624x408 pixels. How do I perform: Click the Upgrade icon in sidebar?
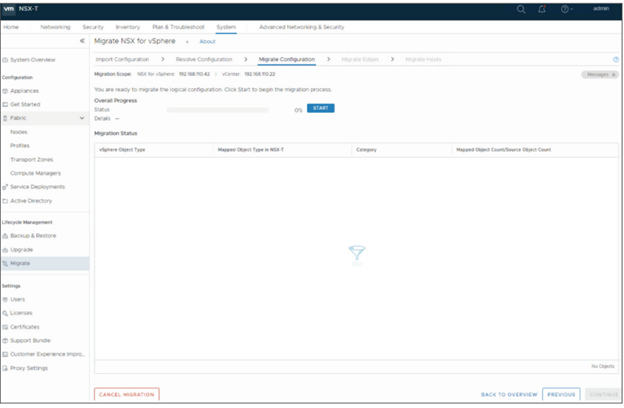[x=5, y=250]
